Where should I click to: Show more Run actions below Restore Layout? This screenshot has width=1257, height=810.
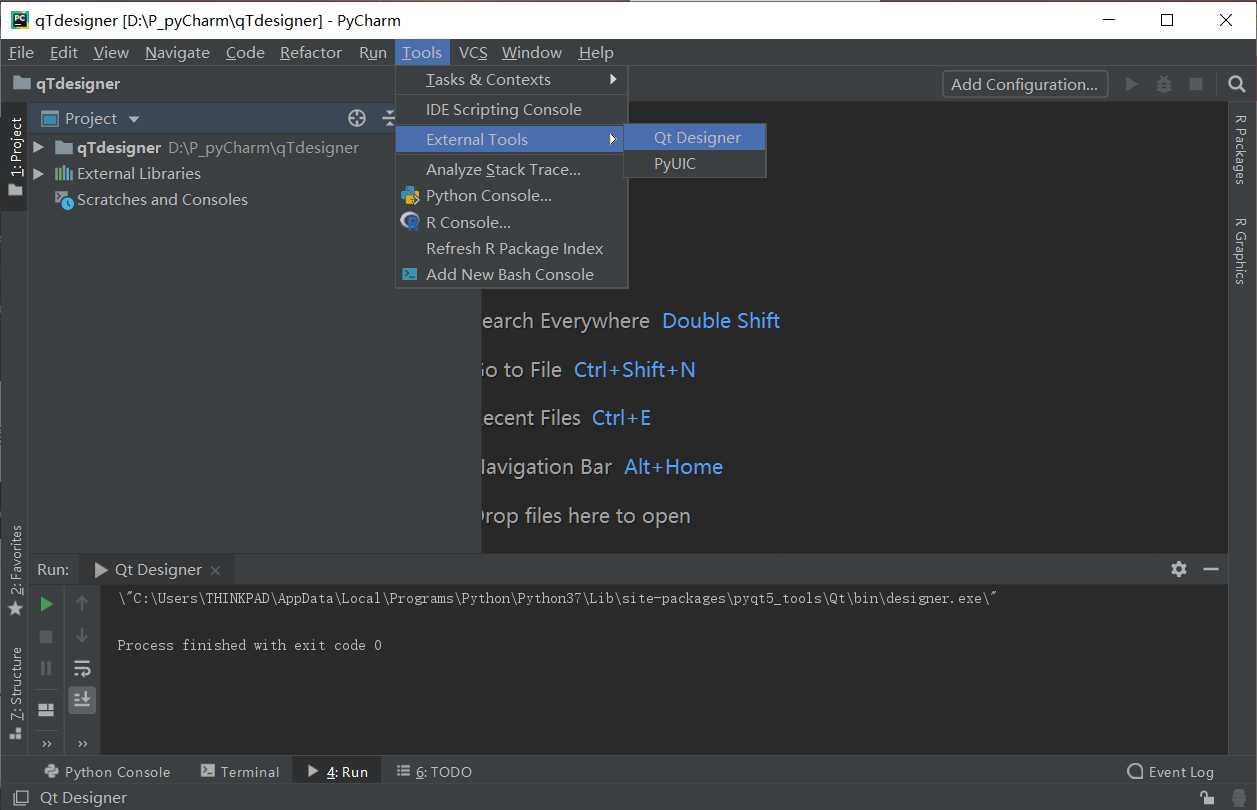(46, 743)
